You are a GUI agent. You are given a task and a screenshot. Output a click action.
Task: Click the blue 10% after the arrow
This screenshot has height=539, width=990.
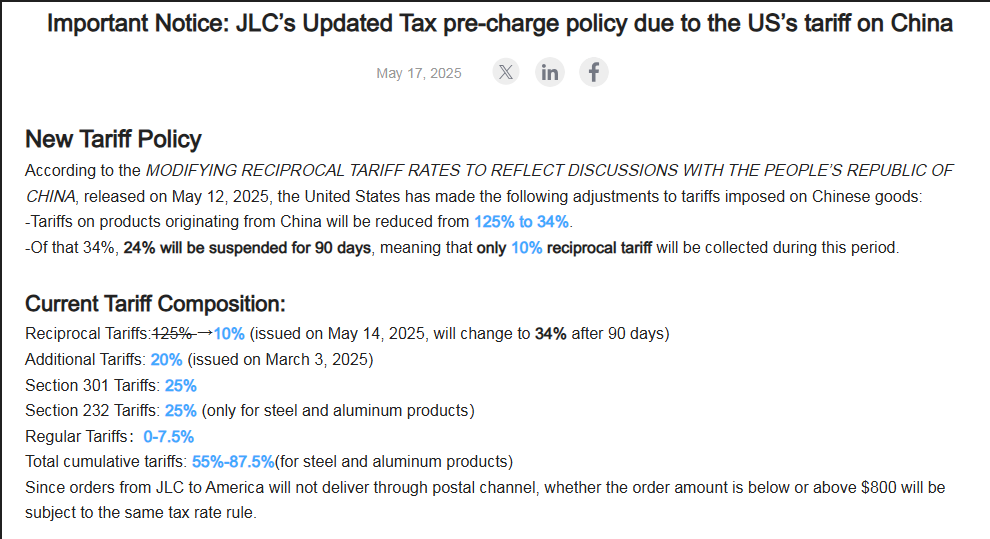(x=229, y=334)
